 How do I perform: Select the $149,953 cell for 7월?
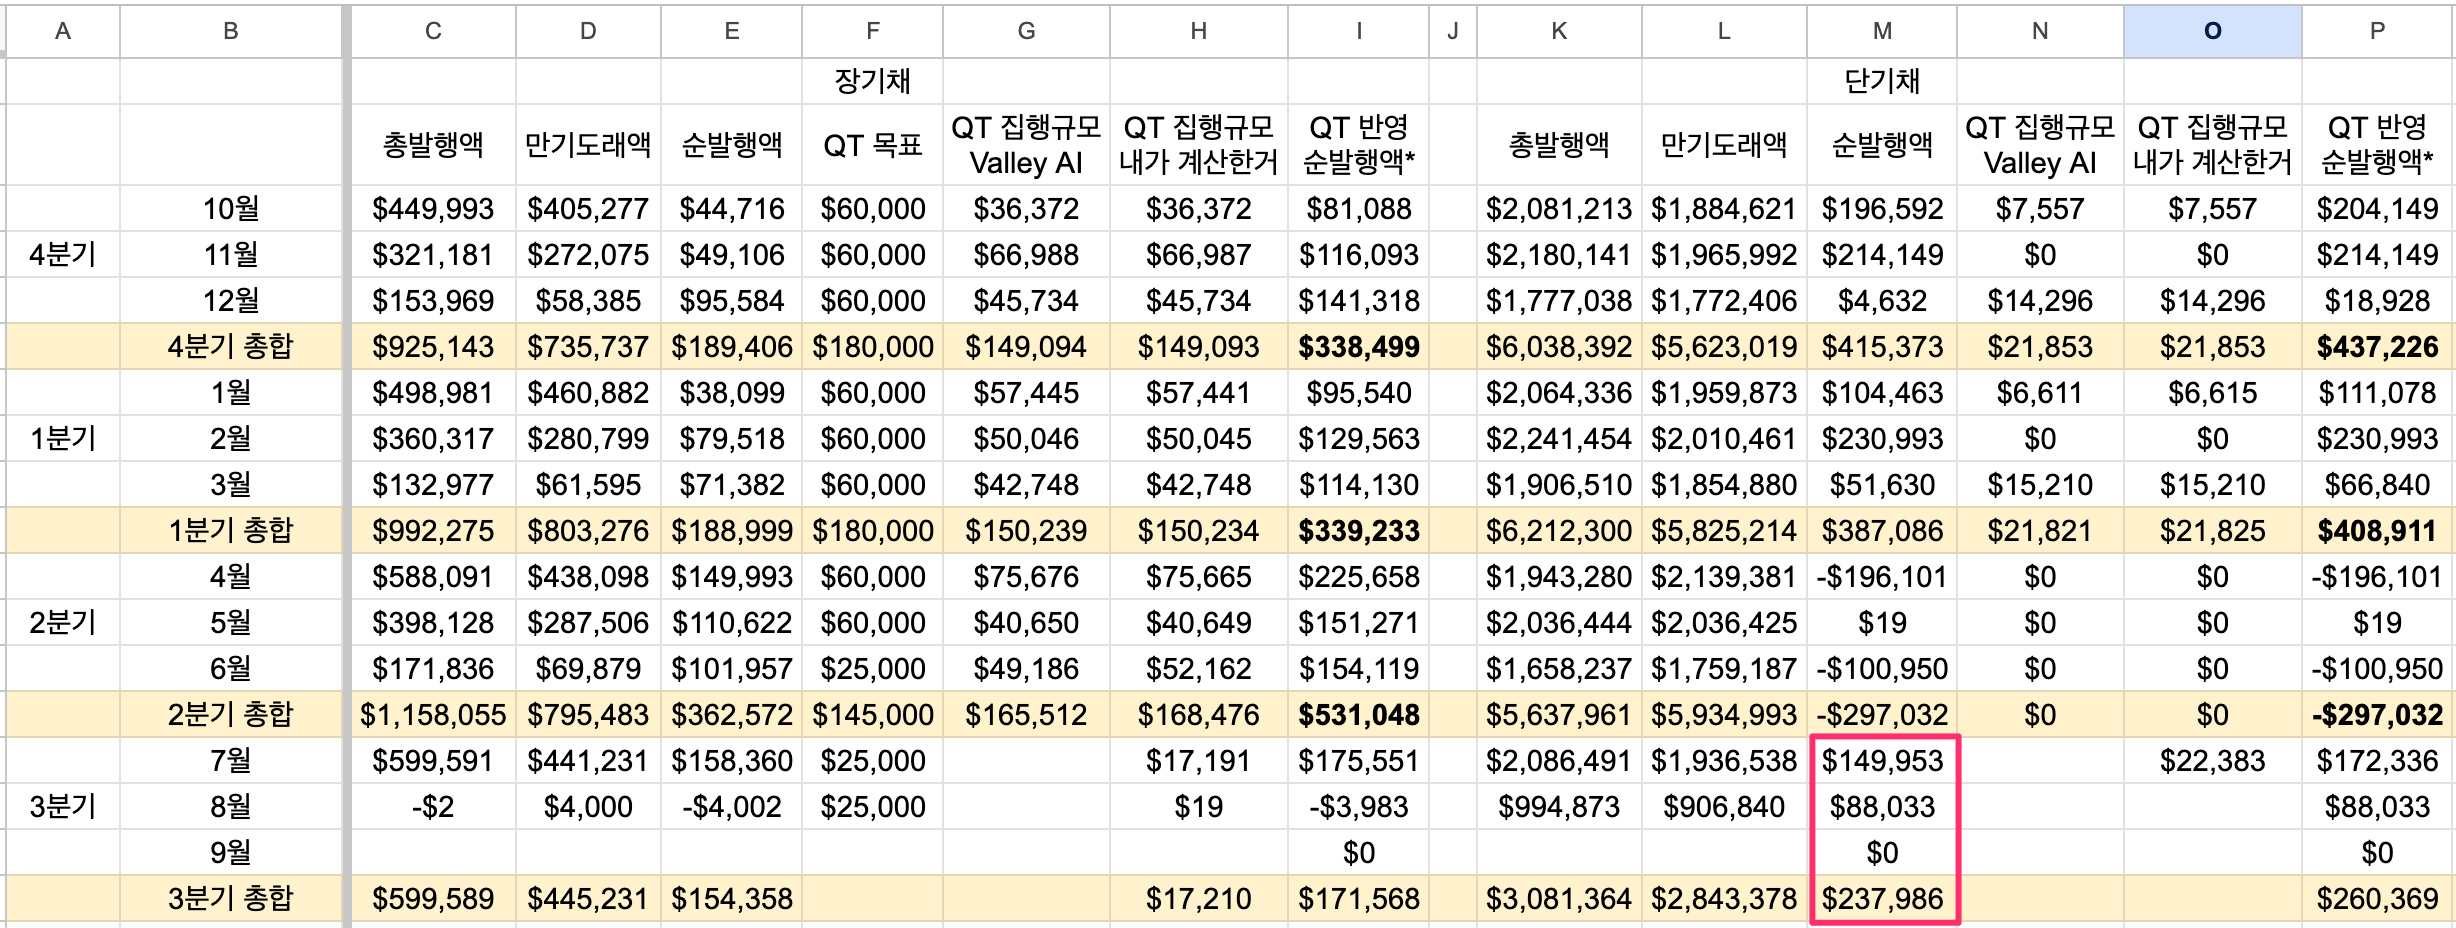1882,761
